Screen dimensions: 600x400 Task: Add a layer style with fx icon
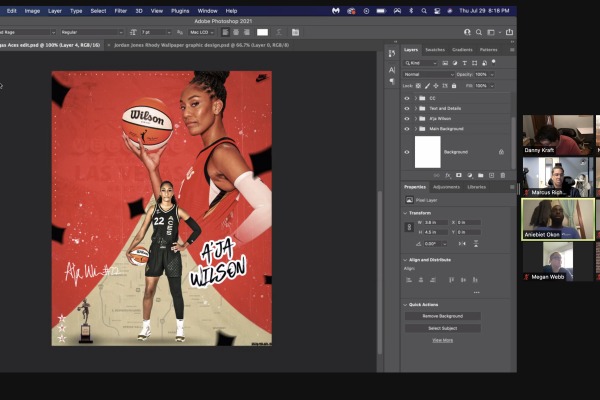tap(448, 175)
